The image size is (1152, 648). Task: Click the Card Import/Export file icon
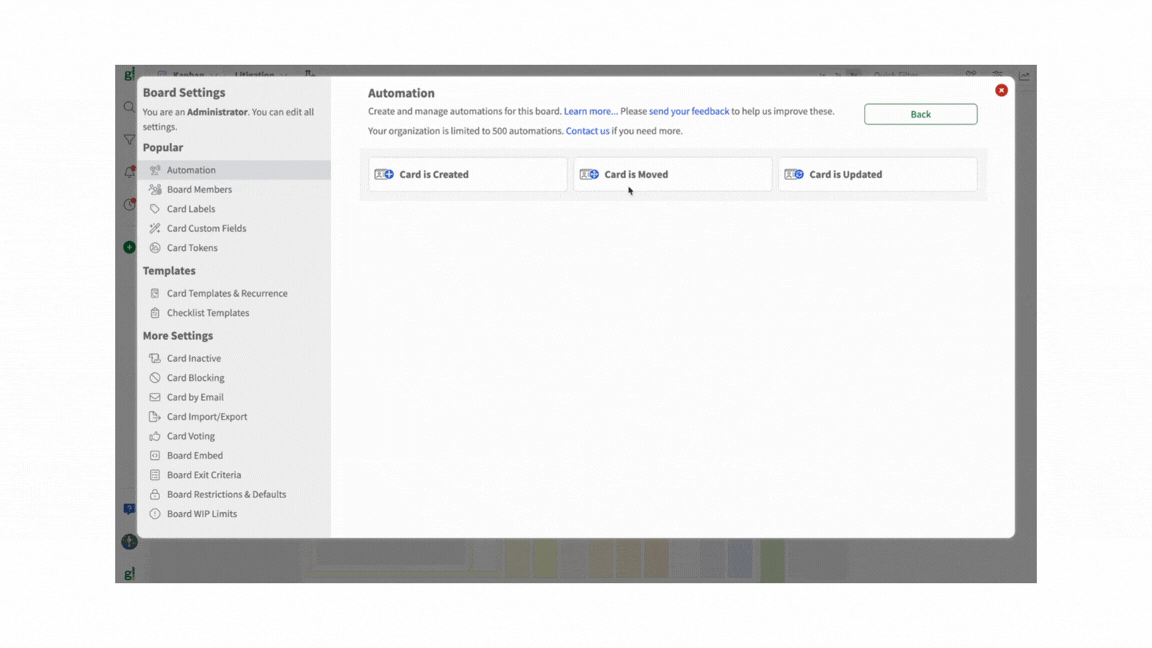pos(155,417)
